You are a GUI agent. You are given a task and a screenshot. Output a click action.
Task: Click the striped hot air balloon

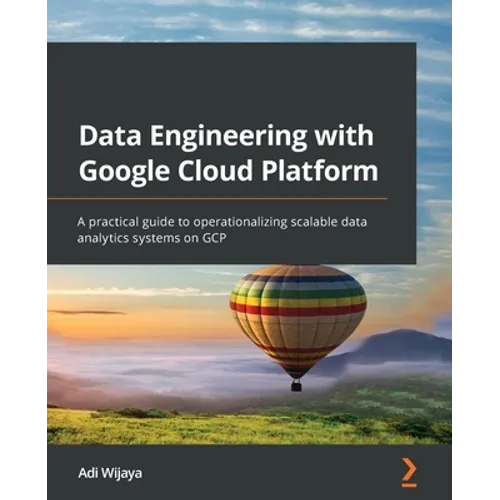pos(298,328)
